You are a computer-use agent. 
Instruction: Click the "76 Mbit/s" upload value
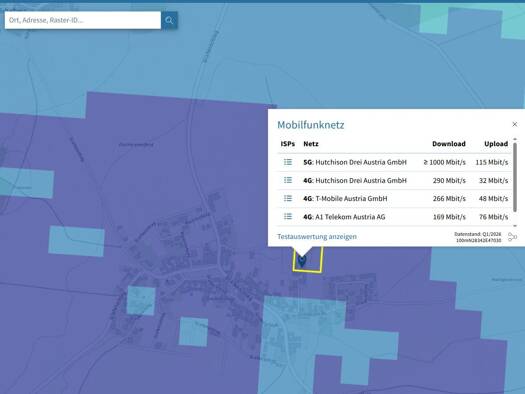click(494, 217)
